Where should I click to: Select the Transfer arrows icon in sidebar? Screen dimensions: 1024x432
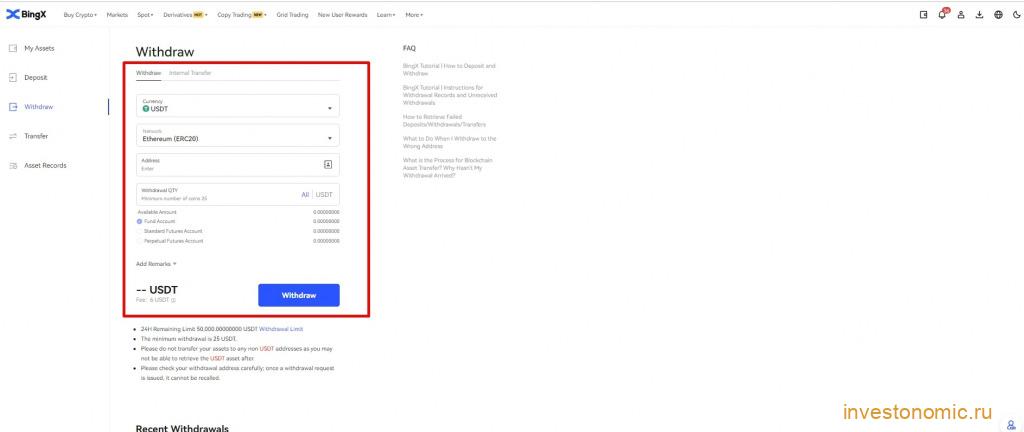(12, 136)
